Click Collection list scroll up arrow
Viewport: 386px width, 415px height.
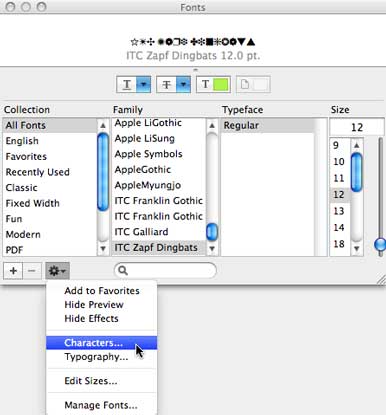pos(103,125)
